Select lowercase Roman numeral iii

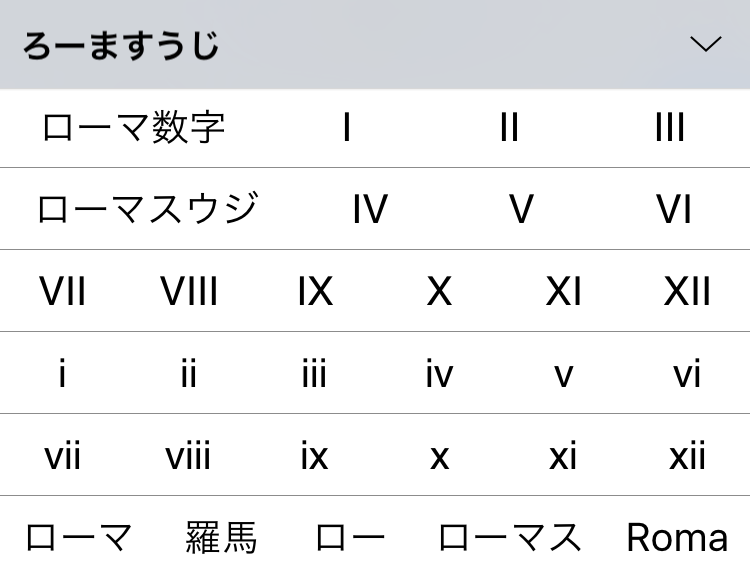point(314,374)
